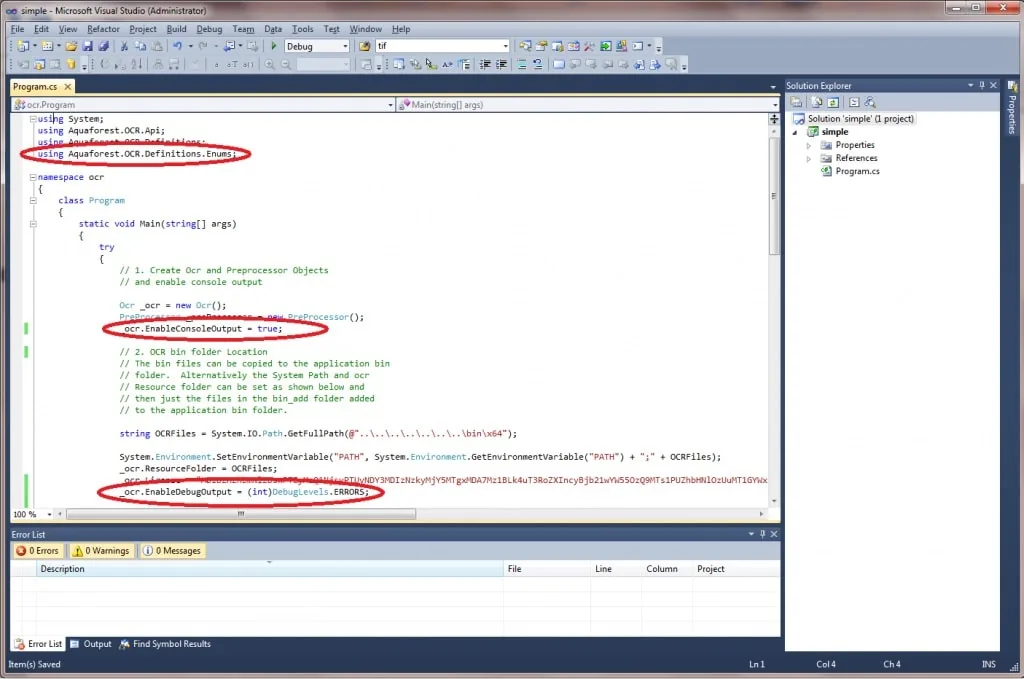Toggle the 0 Messages filter button
Viewport: 1024px width, 679px height.
172,550
